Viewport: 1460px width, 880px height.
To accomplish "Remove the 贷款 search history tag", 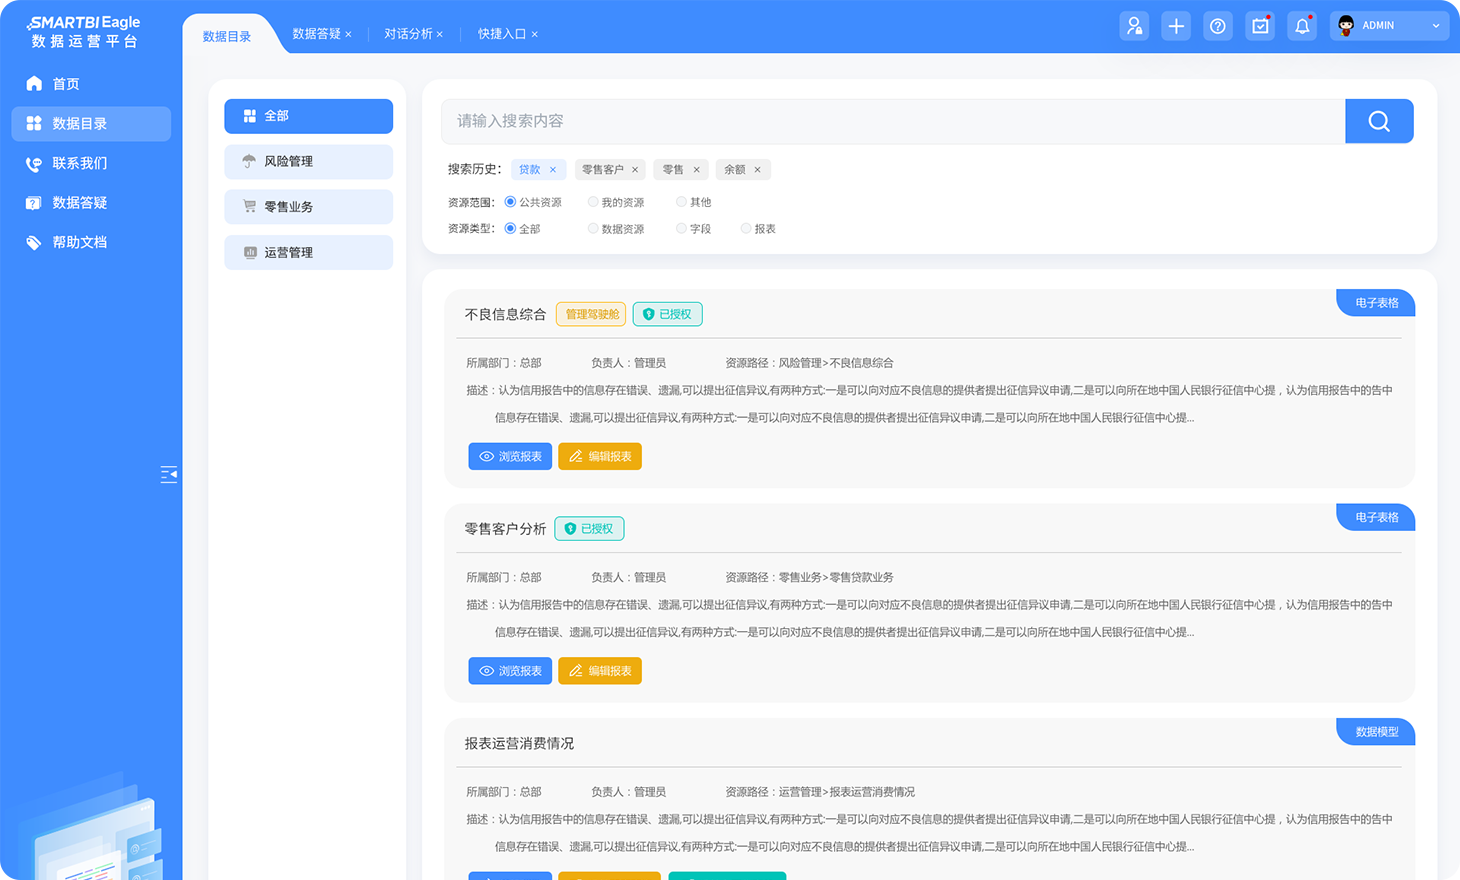I will pyautogui.click(x=553, y=170).
